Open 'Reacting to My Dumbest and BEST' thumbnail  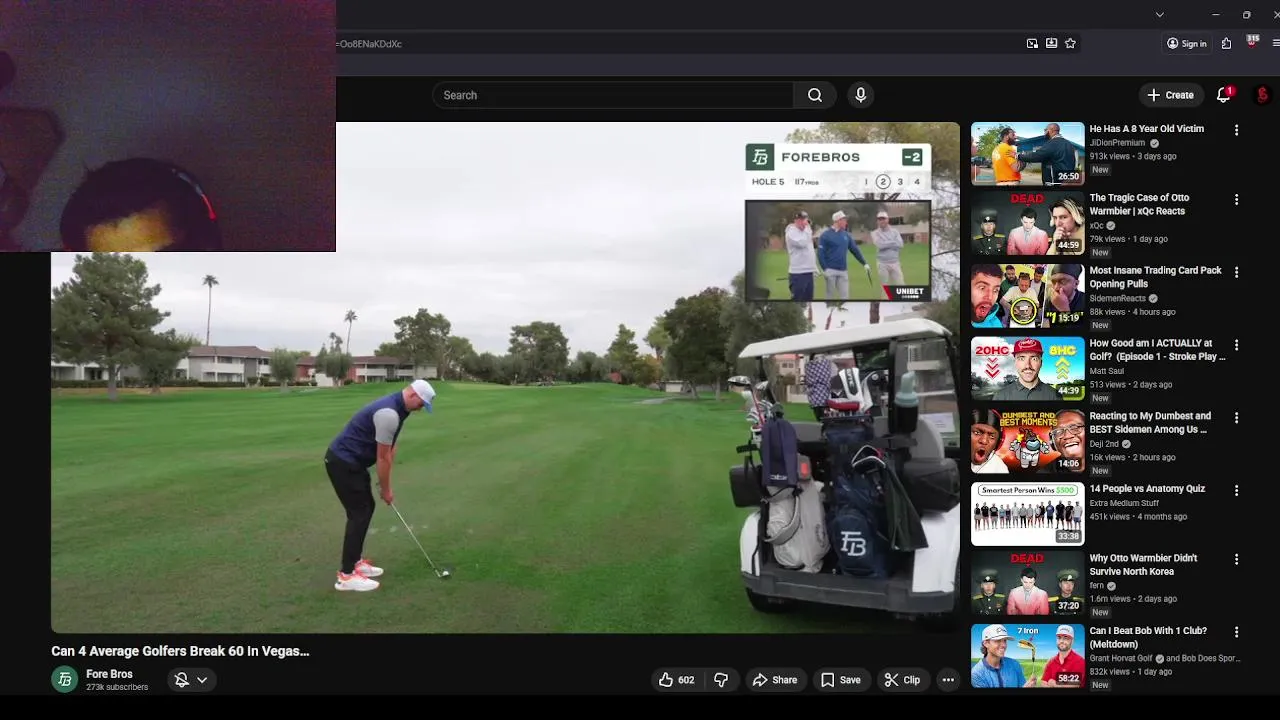point(1027,441)
